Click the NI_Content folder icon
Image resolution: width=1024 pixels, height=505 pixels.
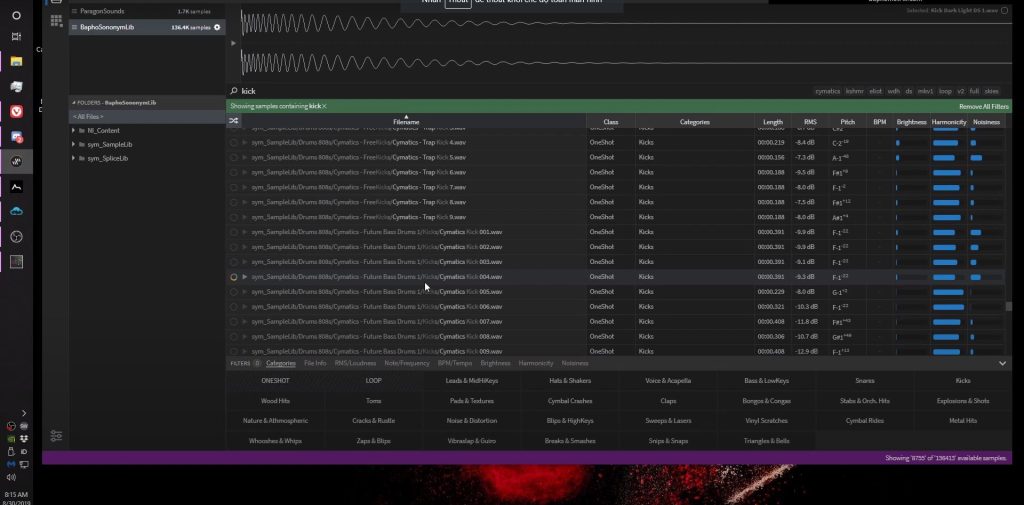82,131
